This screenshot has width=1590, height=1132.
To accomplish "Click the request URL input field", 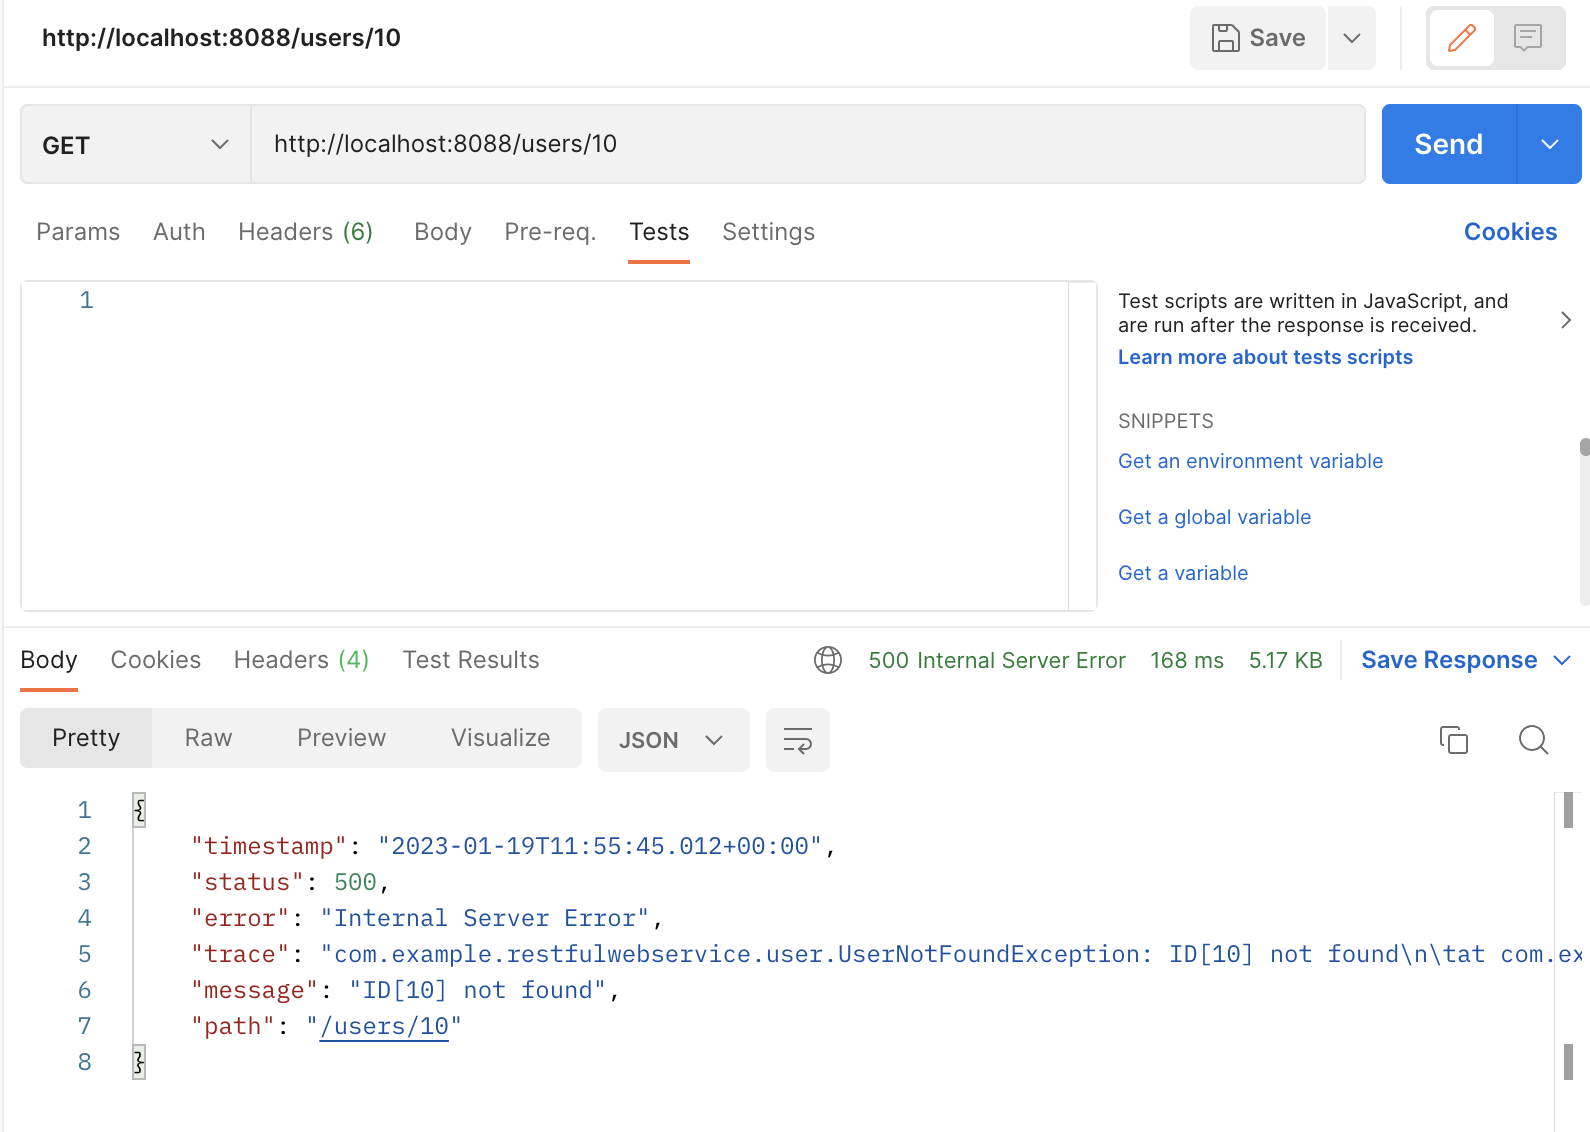I will click(x=807, y=144).
